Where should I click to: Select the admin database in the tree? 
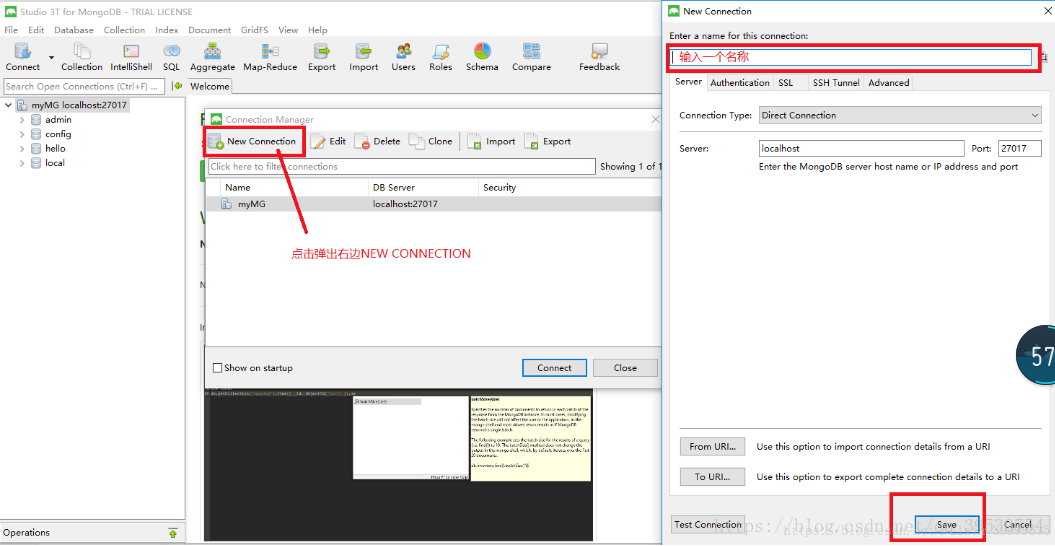coord(58,120)
